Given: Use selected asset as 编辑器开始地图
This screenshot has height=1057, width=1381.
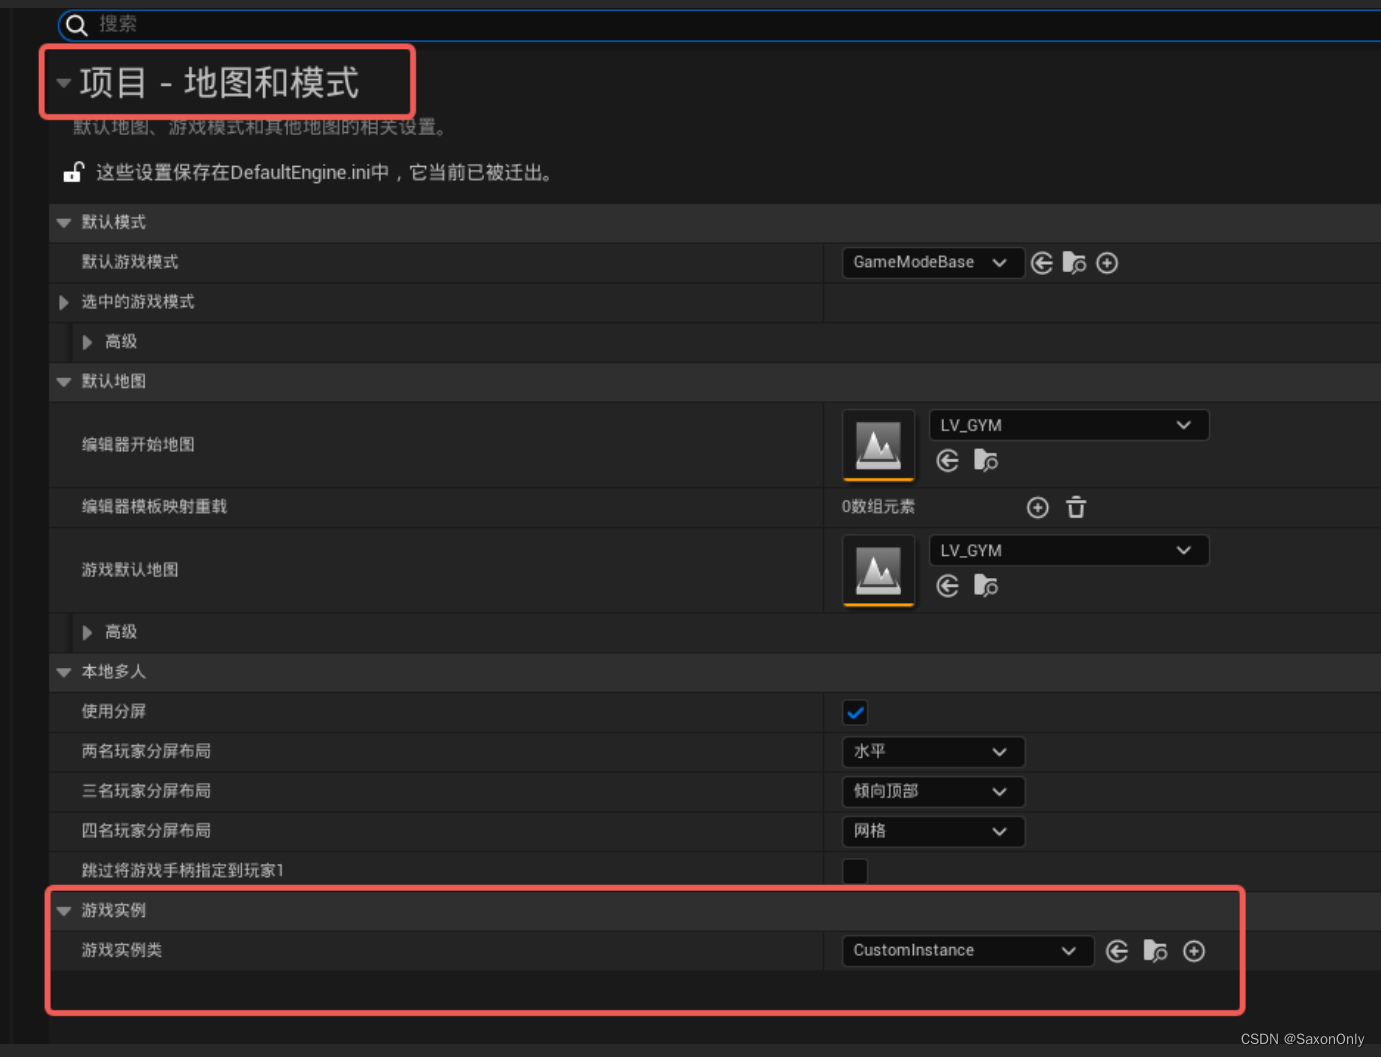Looking at the screenshot, I should pyautogui.click(x=947, y=460).
